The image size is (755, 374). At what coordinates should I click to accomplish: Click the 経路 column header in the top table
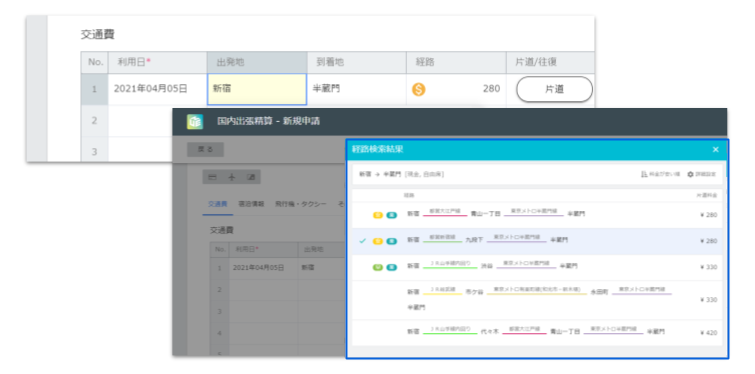point(456,63)
